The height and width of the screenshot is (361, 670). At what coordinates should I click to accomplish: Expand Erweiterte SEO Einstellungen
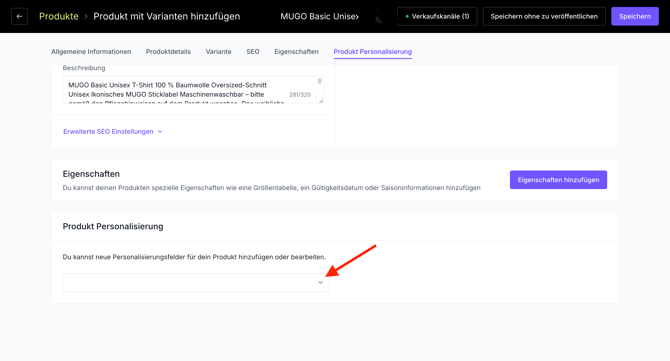(108, 132)
